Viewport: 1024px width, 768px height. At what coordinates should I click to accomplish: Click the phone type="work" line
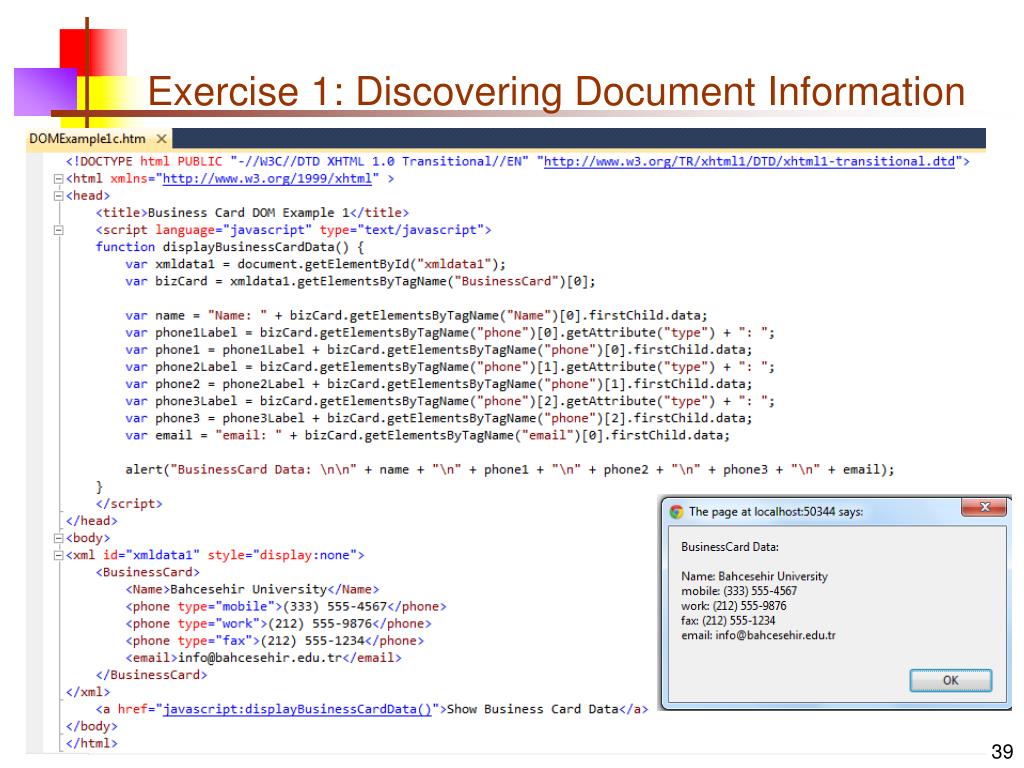coord(278,624)
